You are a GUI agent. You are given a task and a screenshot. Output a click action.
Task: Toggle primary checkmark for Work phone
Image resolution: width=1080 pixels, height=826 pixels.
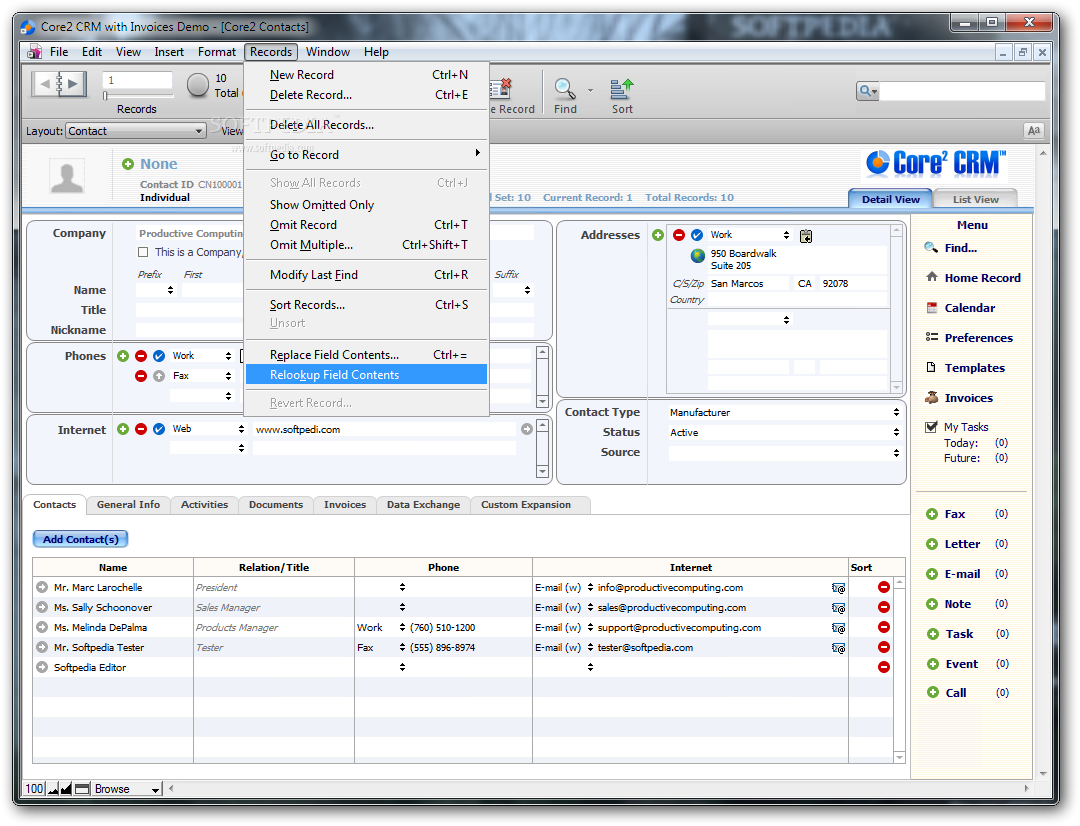tap(159, 355)
